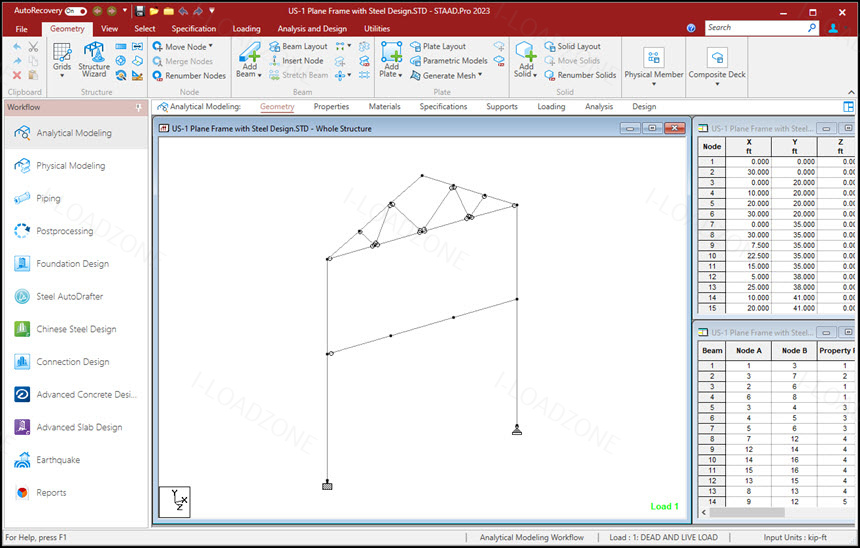Click the open folder icon in title bar
The height and width of the screenshot is (548, 860).
(x=154, y=11)
